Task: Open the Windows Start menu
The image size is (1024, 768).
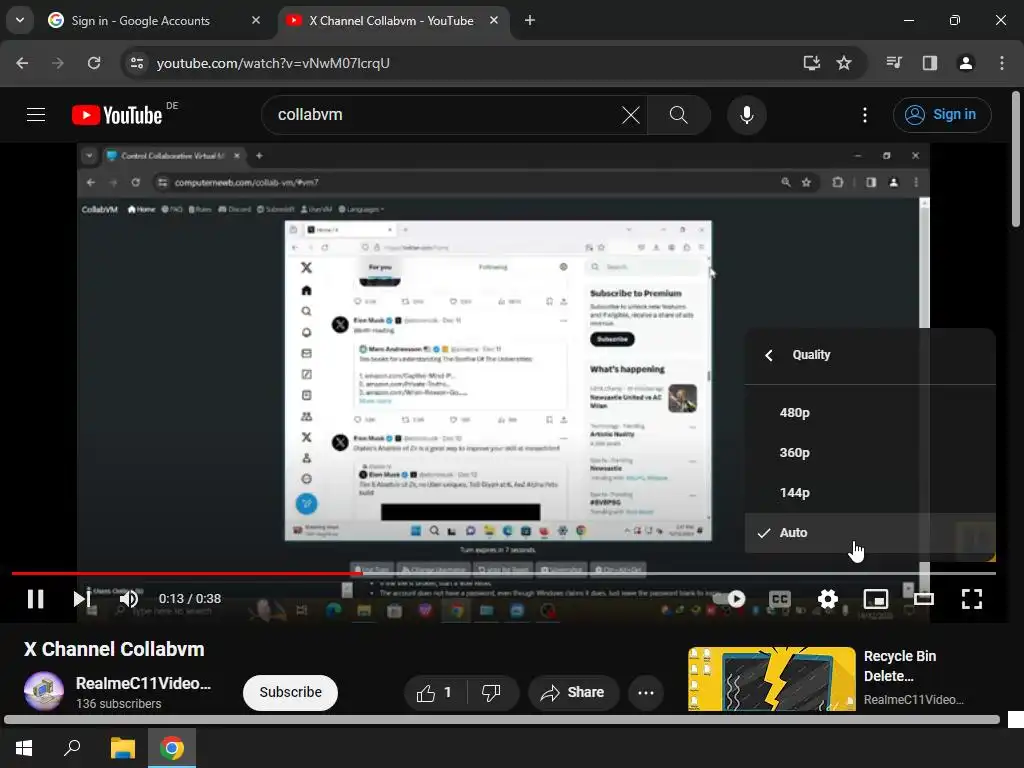Action: click(x=24, y=748)
